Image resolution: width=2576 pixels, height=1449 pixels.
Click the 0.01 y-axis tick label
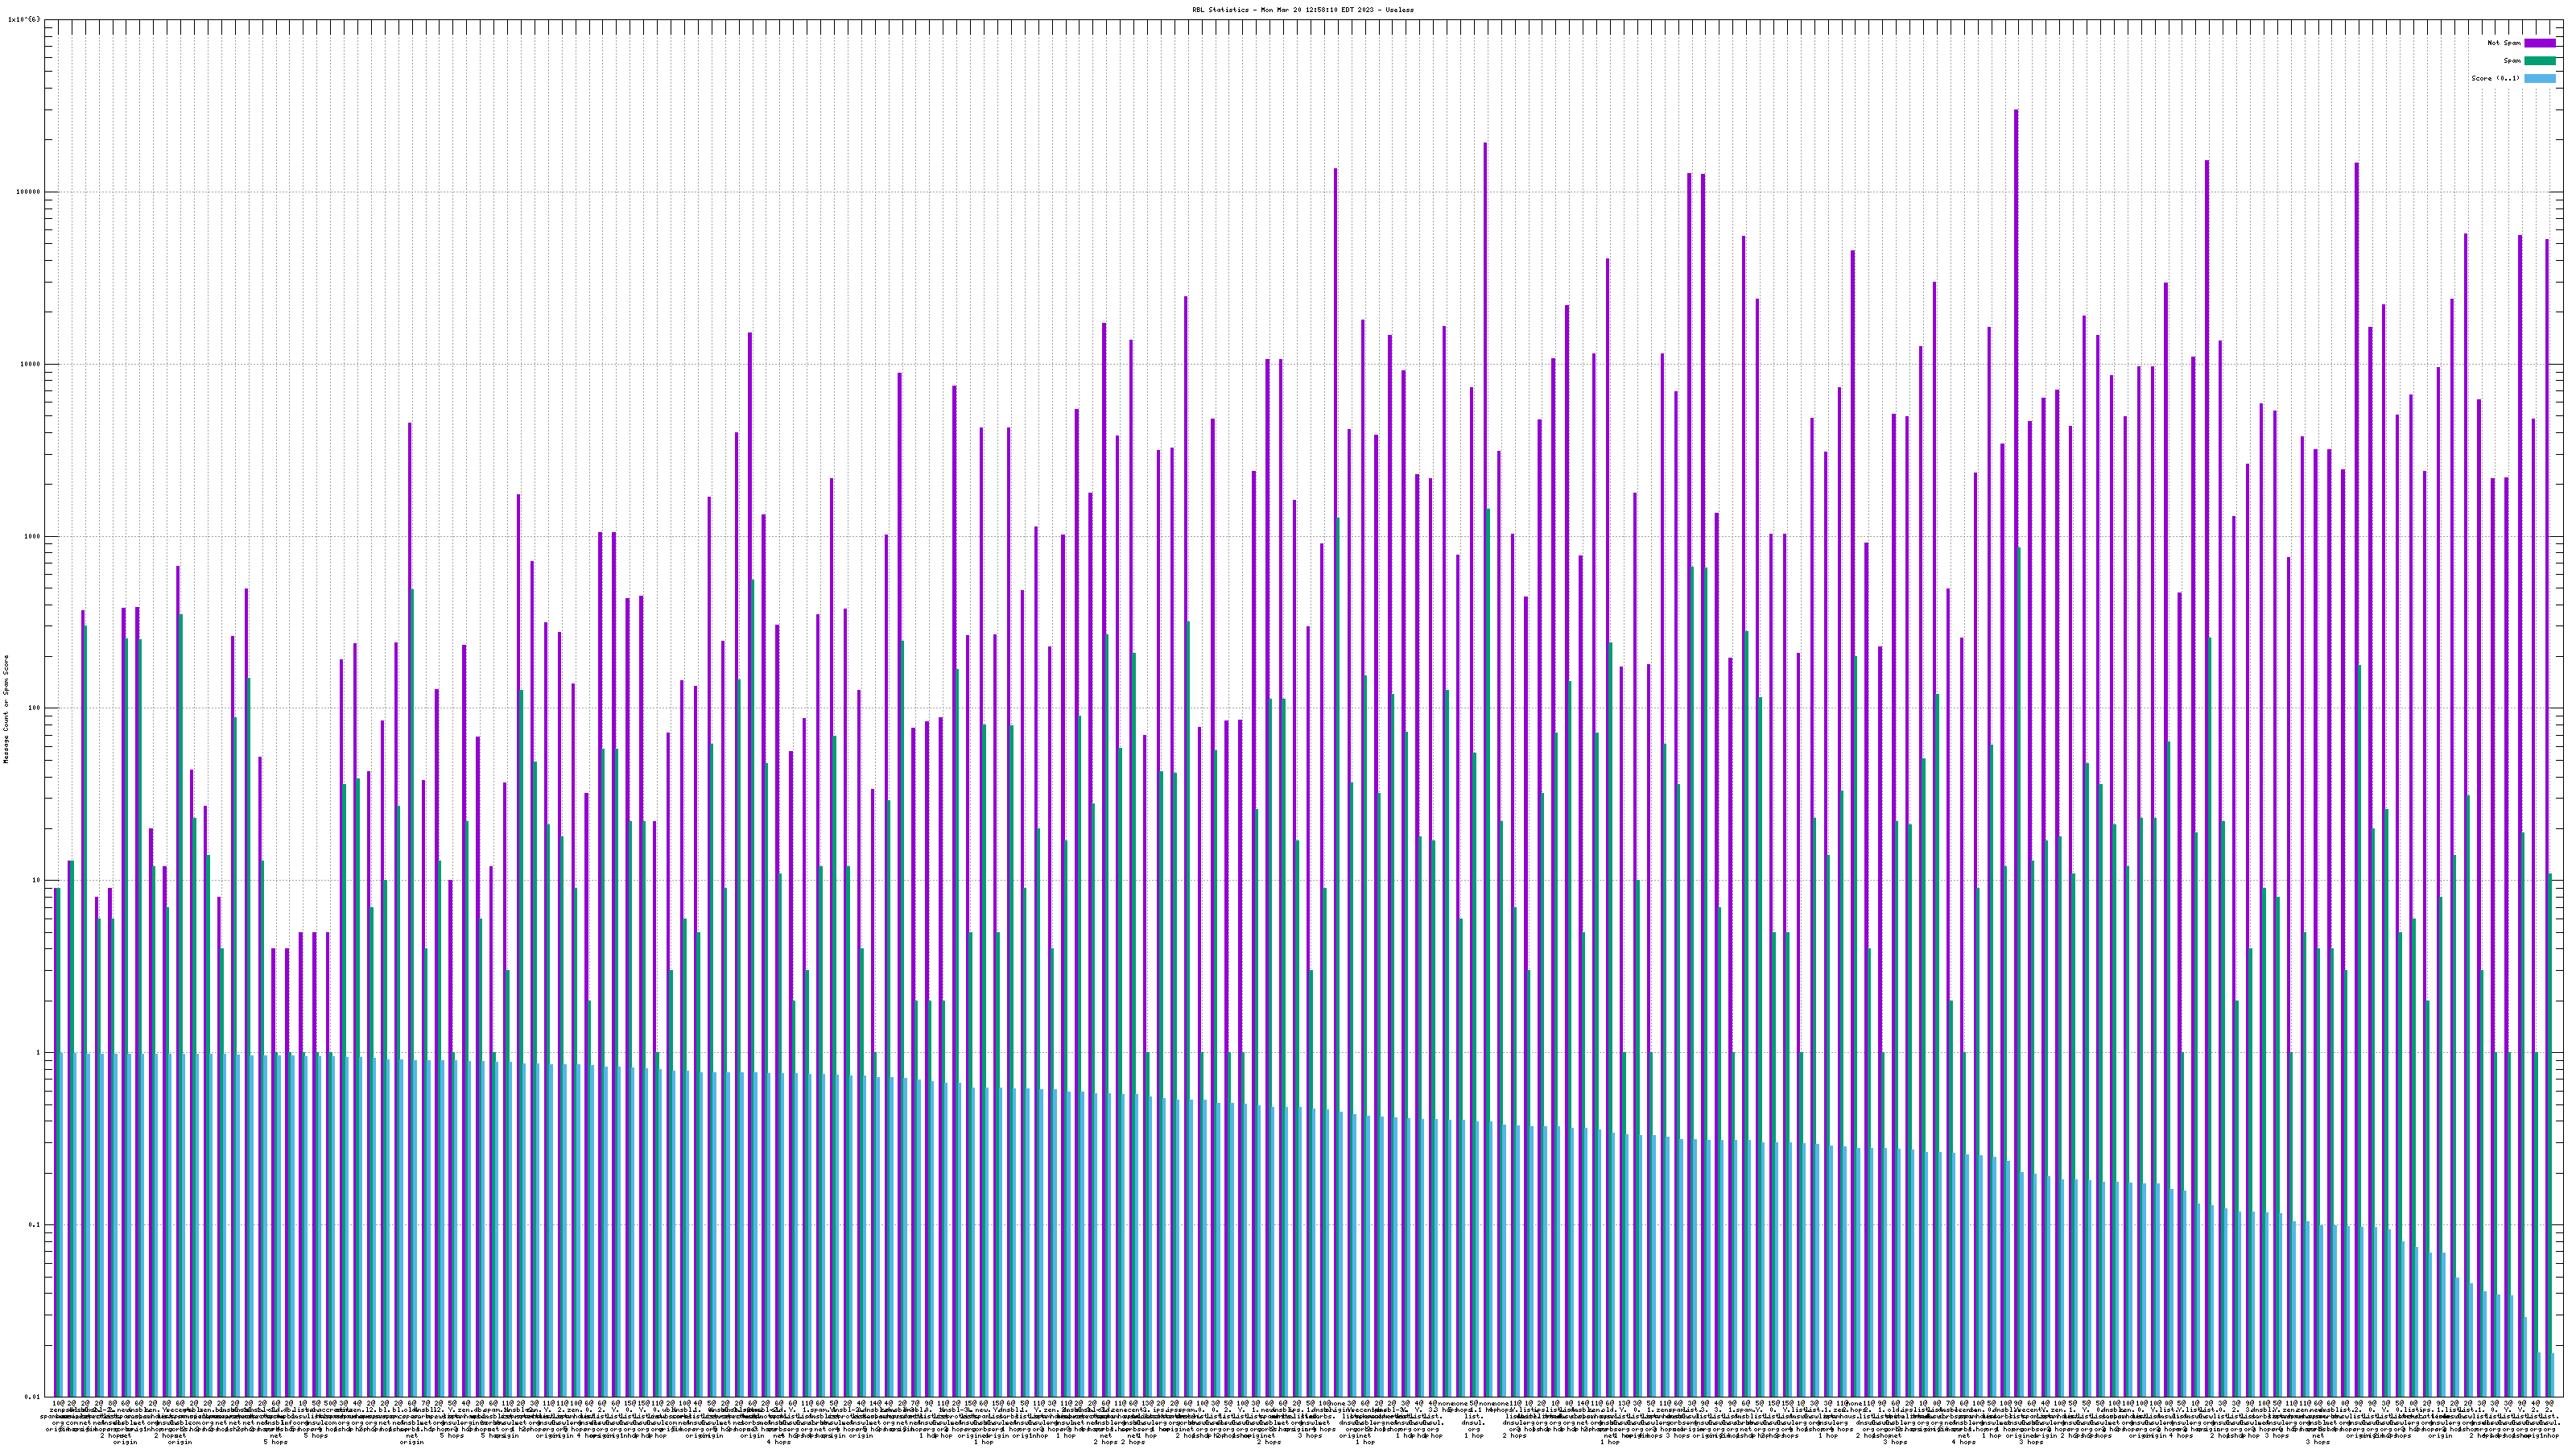coord(31,1396)
